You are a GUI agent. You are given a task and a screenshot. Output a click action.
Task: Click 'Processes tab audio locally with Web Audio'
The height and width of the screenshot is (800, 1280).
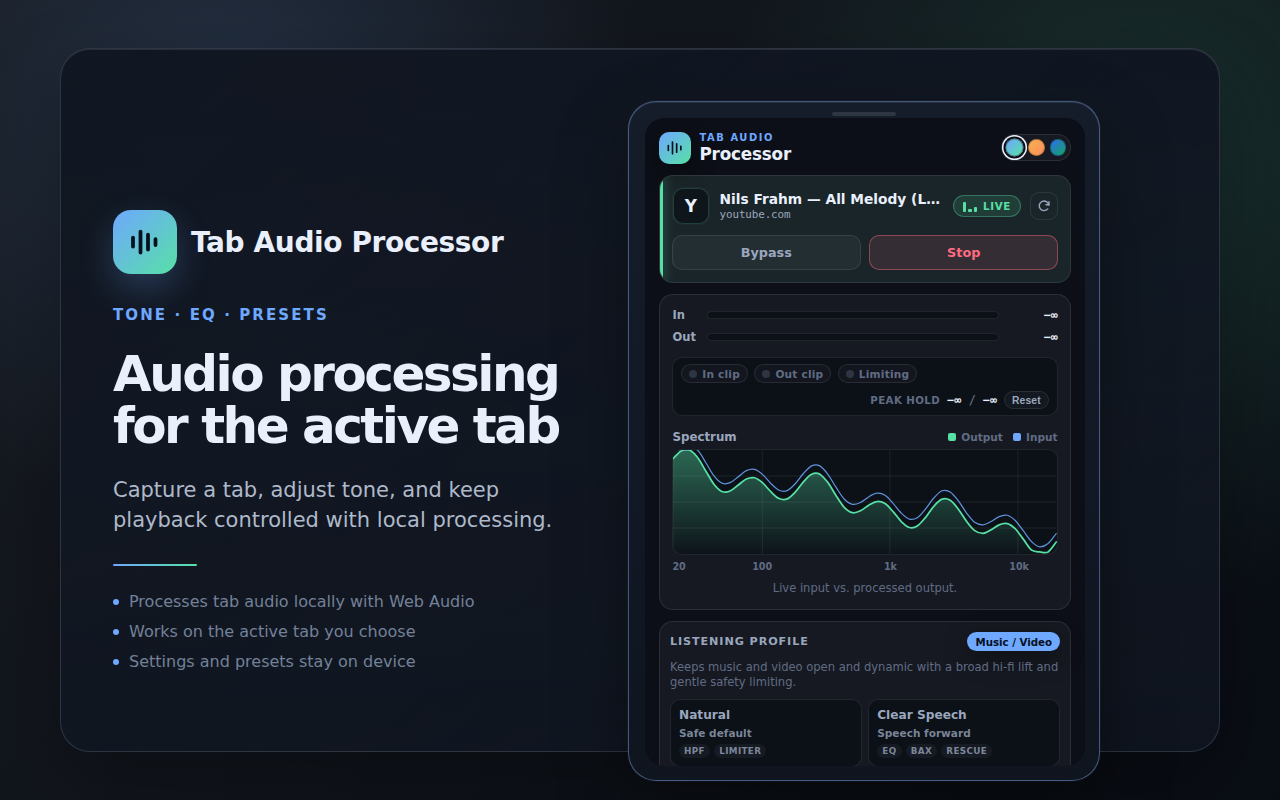(301, 602)
